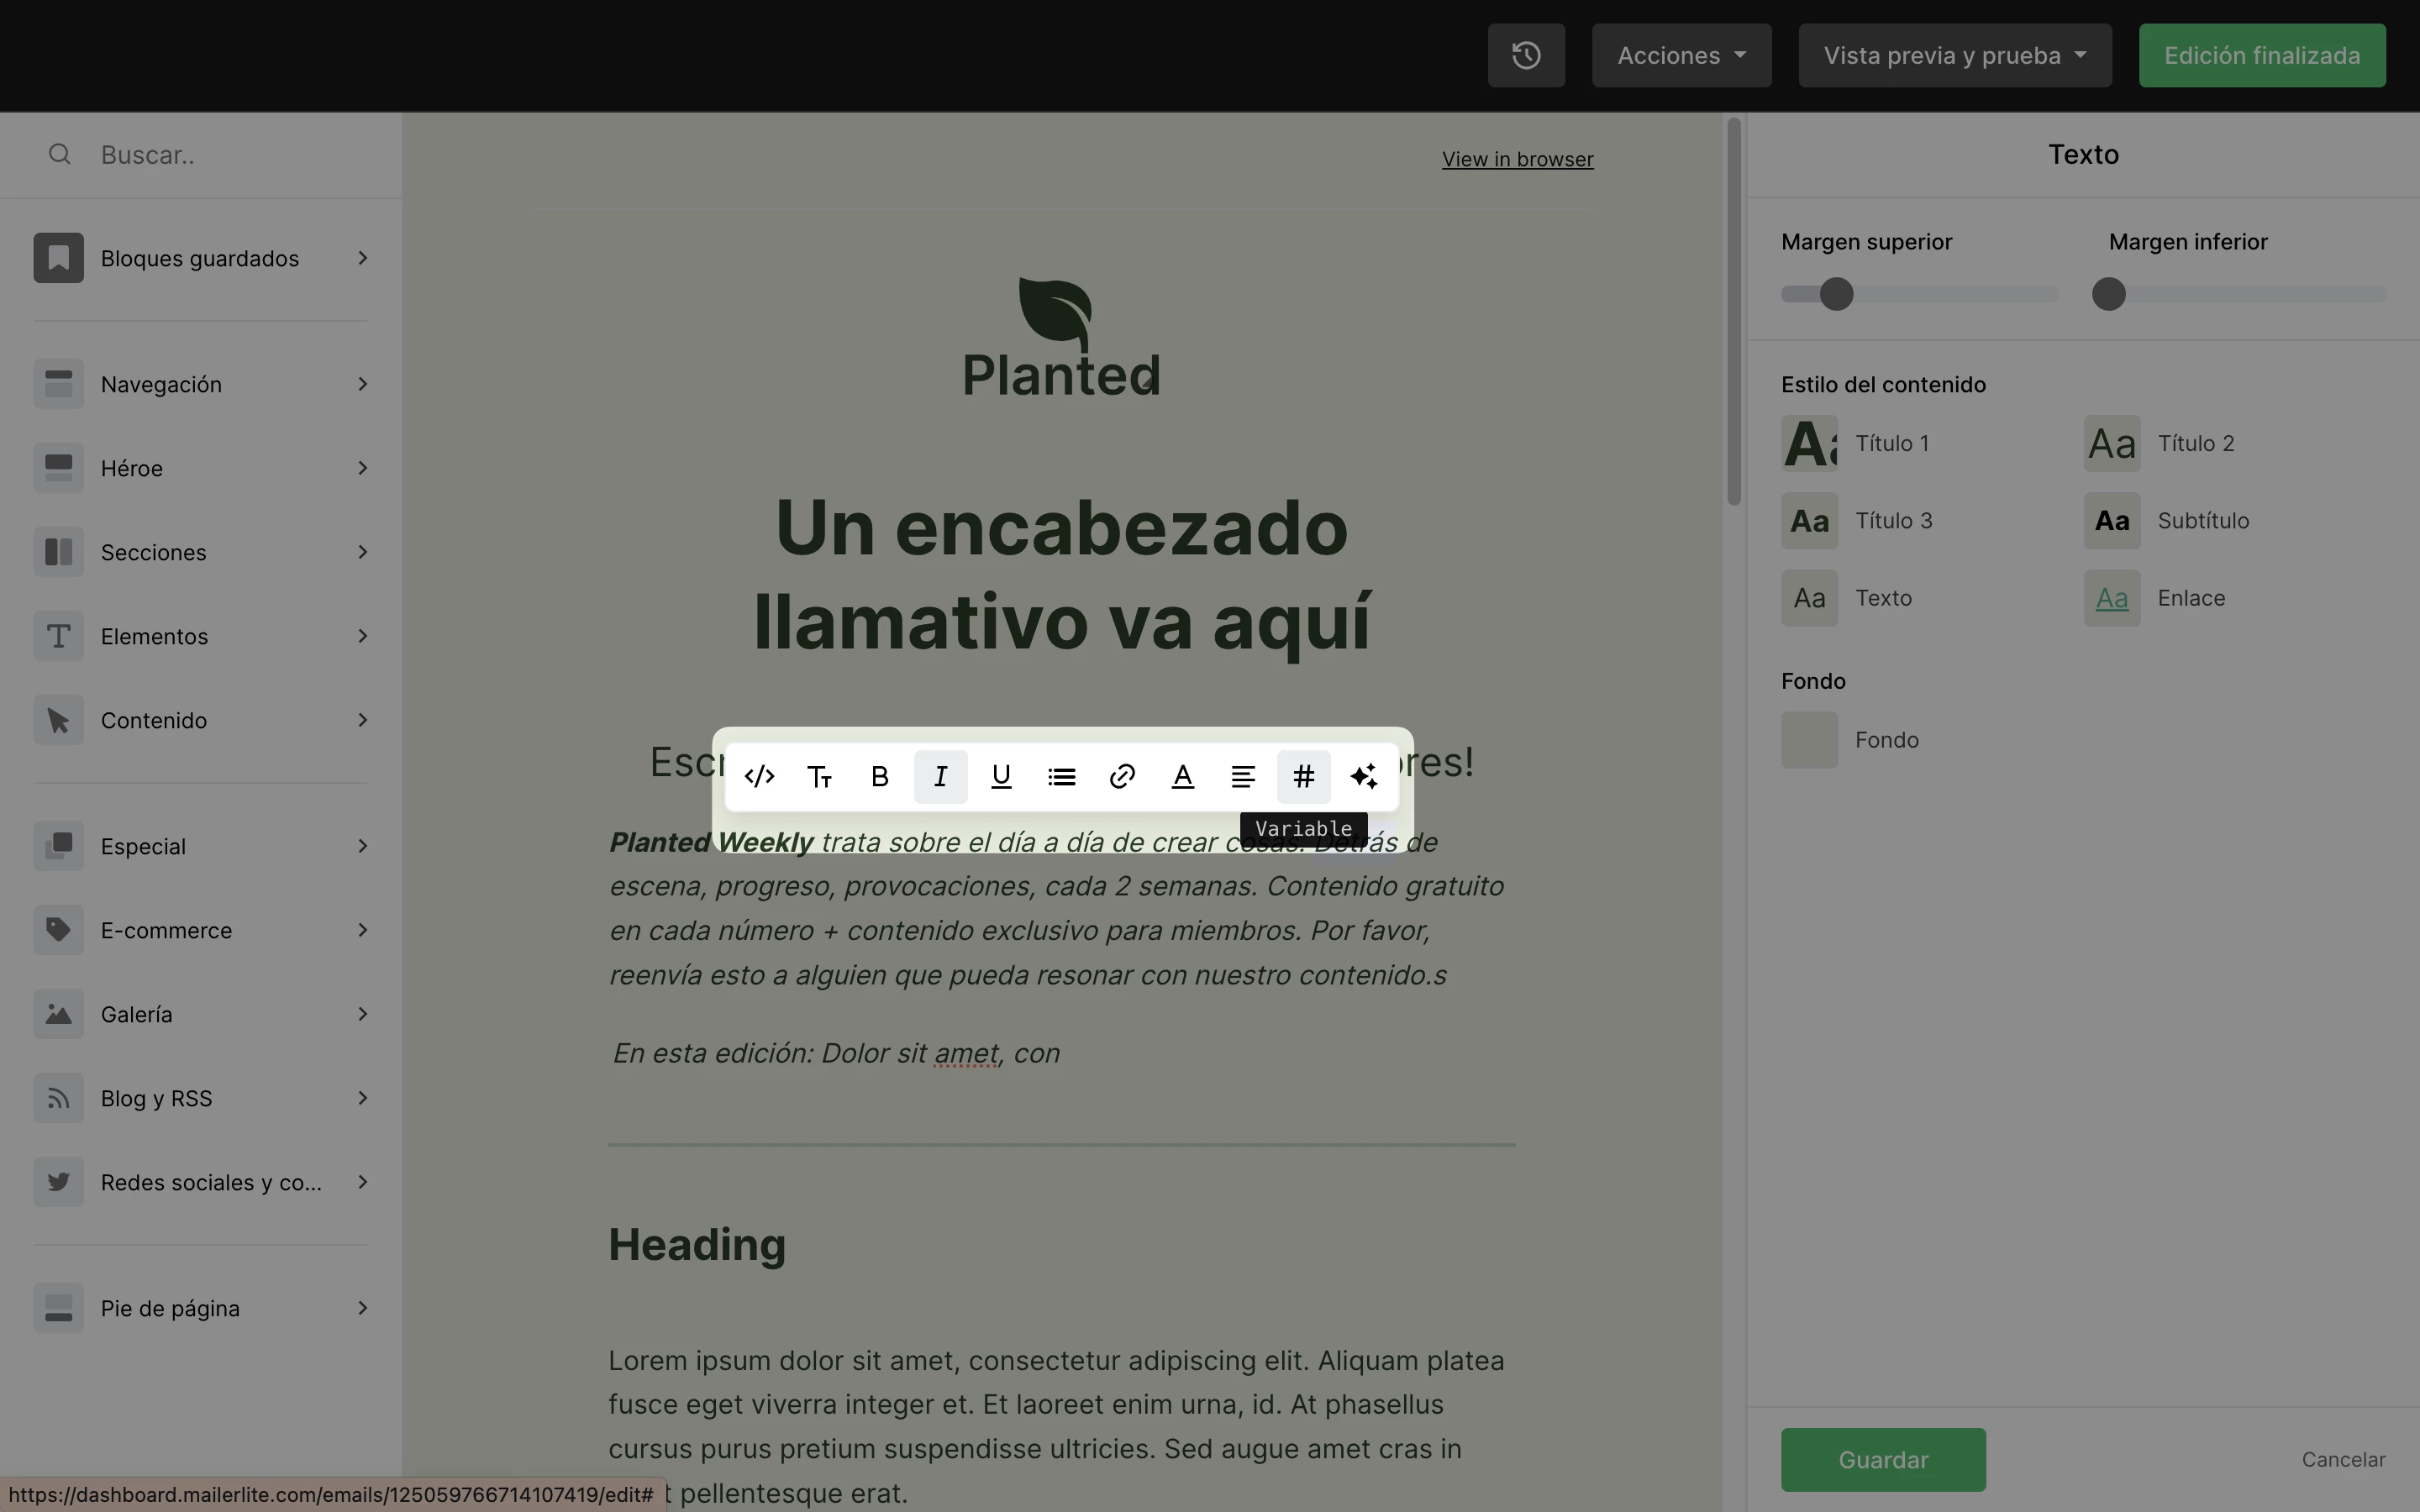Toggle underline formatting in toolbar
2420x1512 pixels.
[x=1001, y=776]
